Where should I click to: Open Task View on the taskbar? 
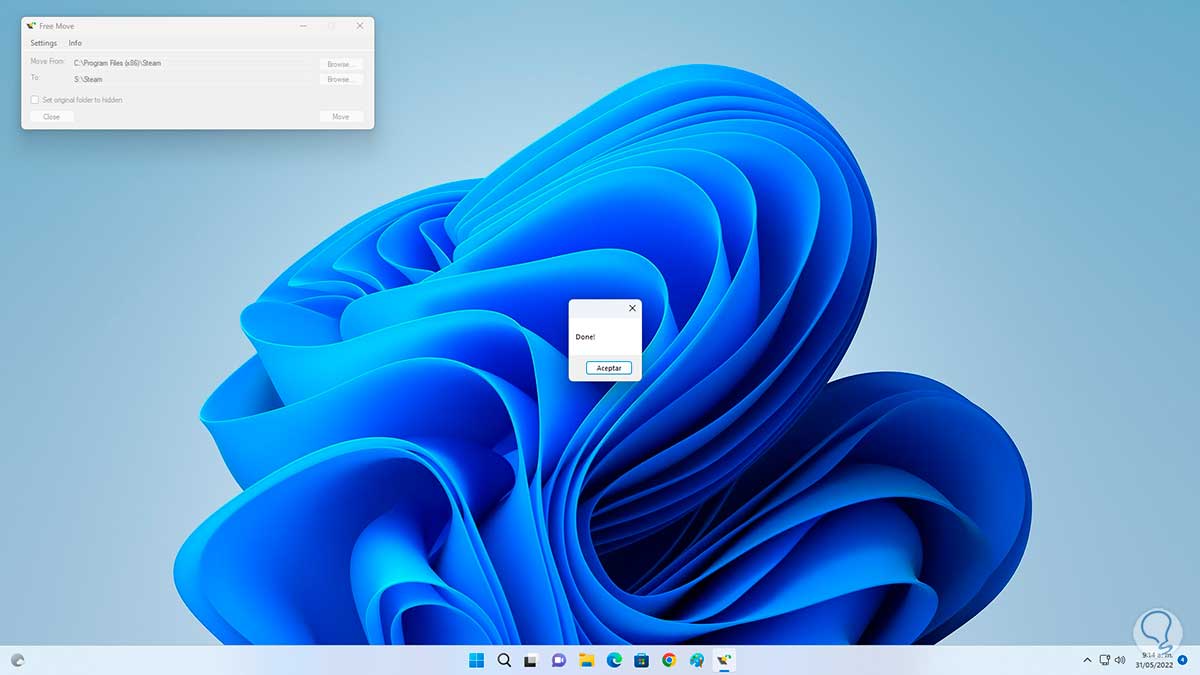[531, 660]
